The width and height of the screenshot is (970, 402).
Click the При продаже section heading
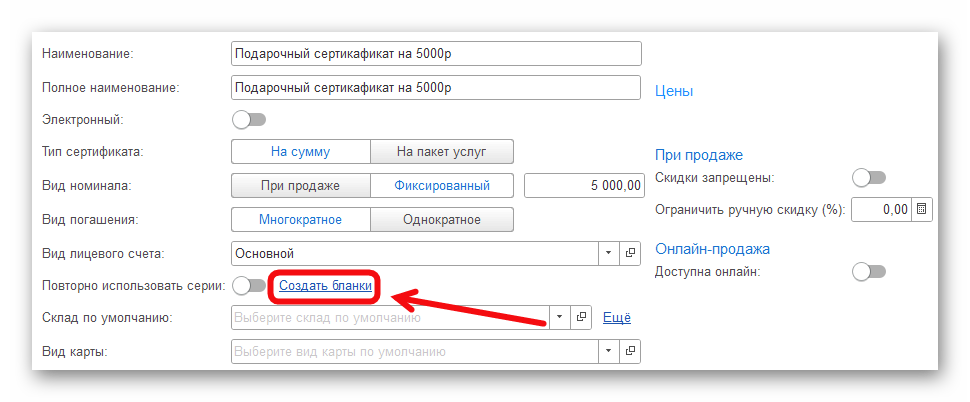pyautogui.click(x=699, y=155)
